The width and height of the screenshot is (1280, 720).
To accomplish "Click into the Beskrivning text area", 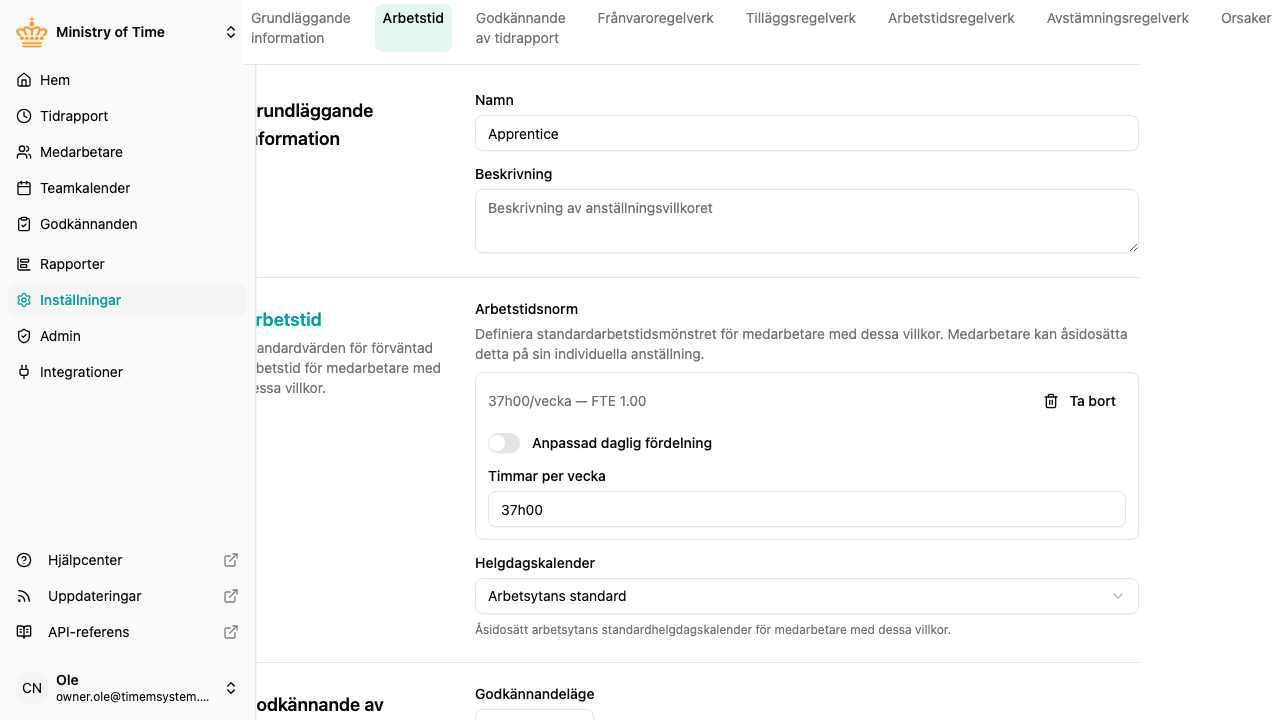I will click(807, 221).
